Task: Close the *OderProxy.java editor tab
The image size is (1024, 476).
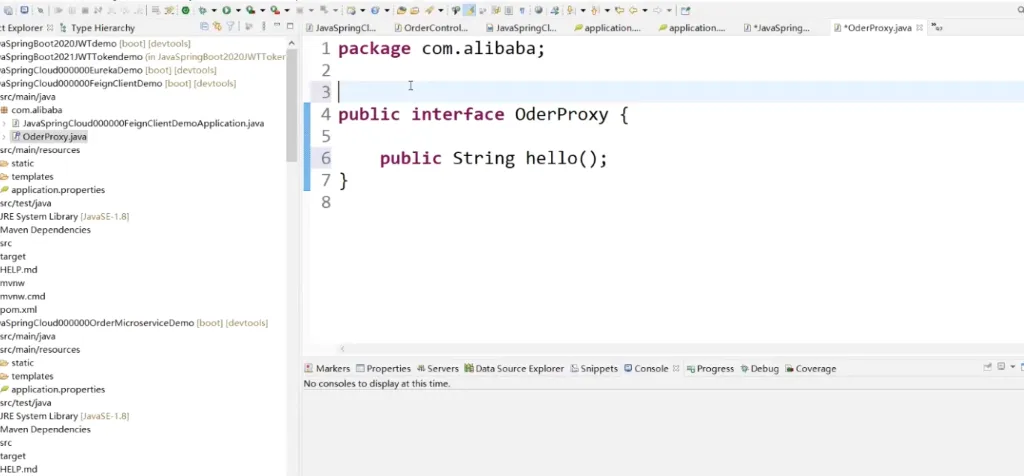Action: pyautogui.click(x=919, y=28)
